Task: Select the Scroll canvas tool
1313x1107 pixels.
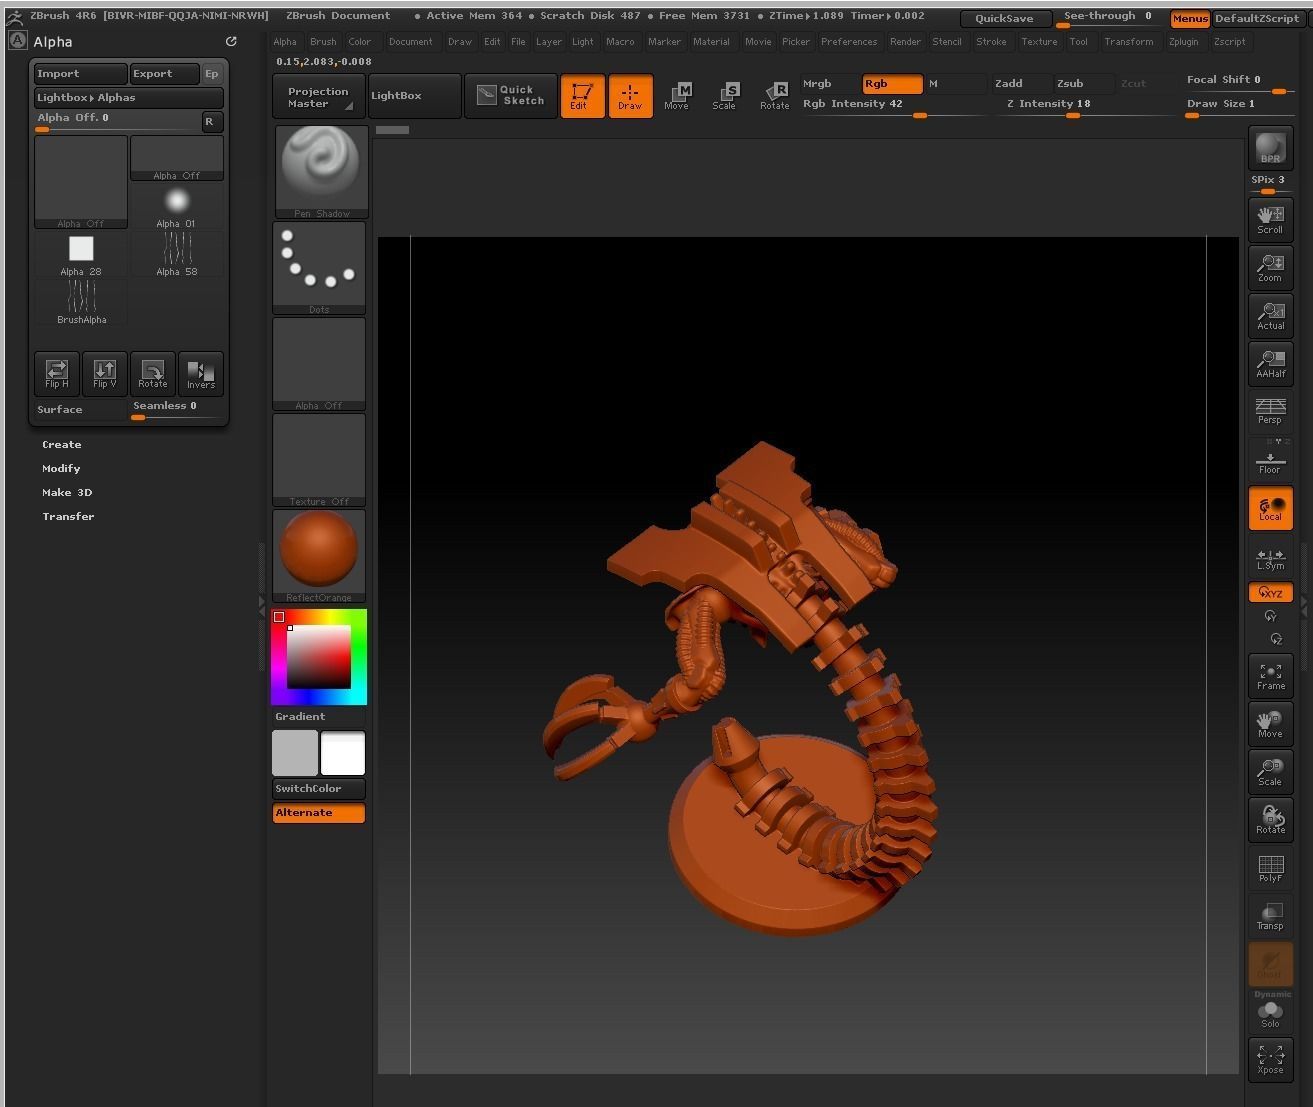Action: coord(1270,220)
